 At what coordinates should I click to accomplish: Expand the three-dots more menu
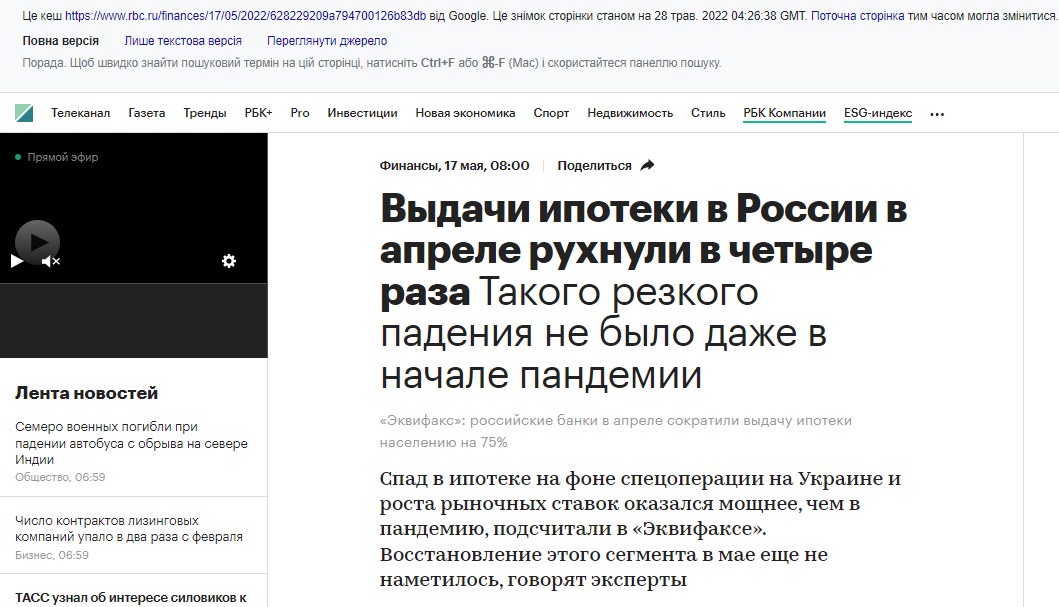coord(937,114)
